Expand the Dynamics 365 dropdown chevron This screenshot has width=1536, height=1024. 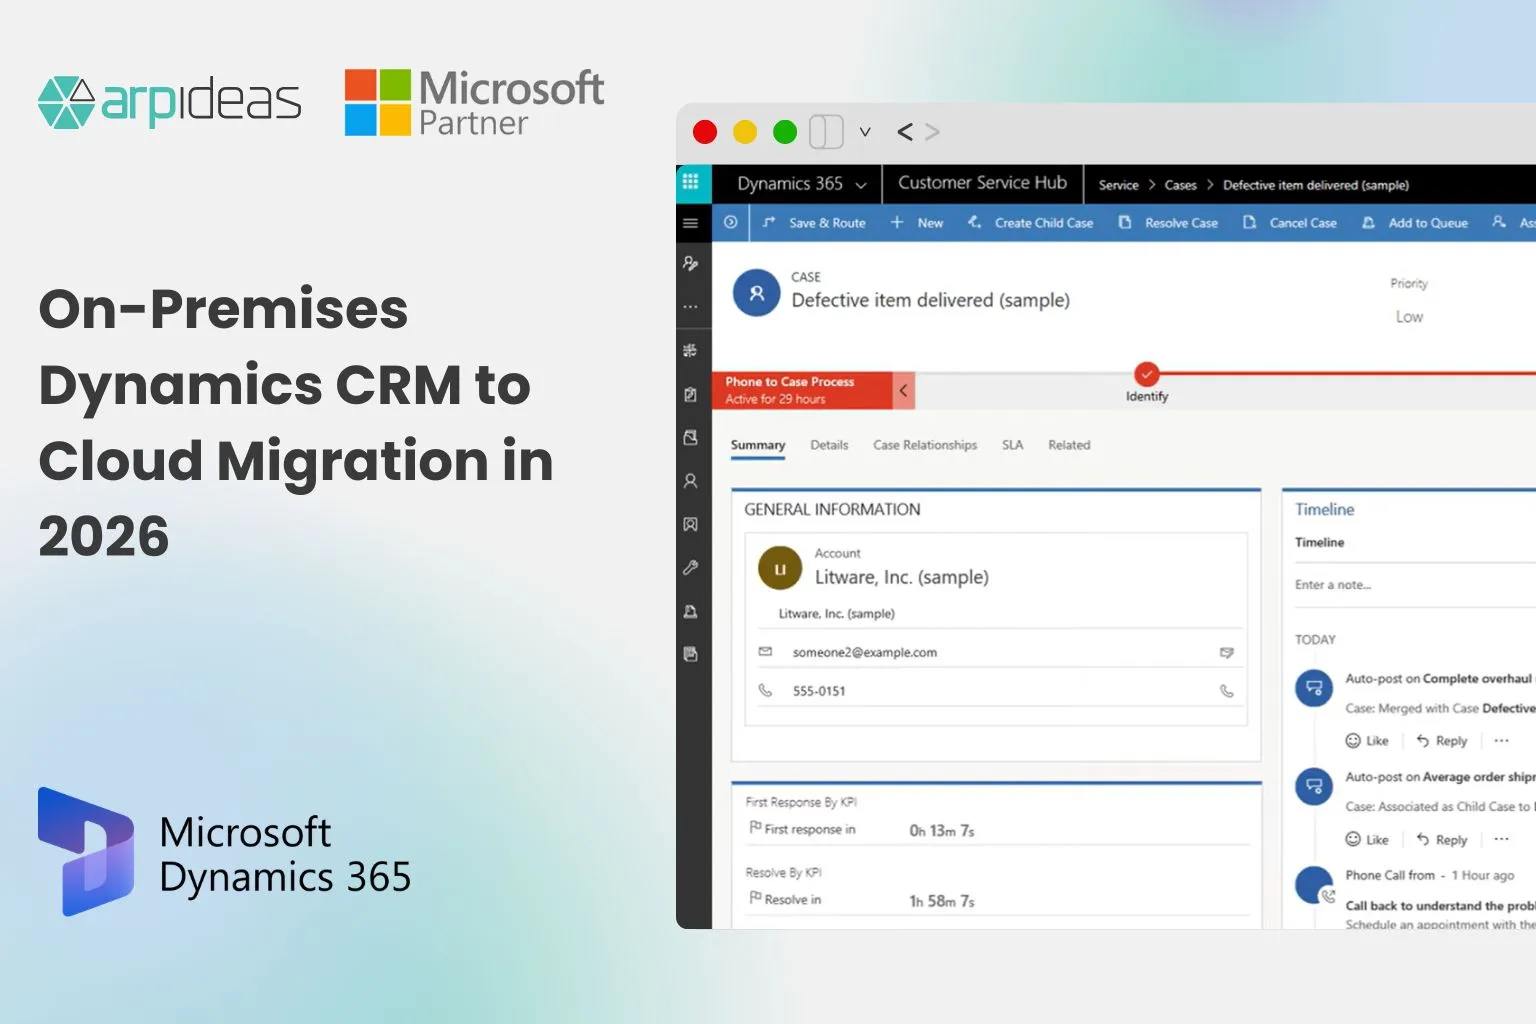(861, 185)
